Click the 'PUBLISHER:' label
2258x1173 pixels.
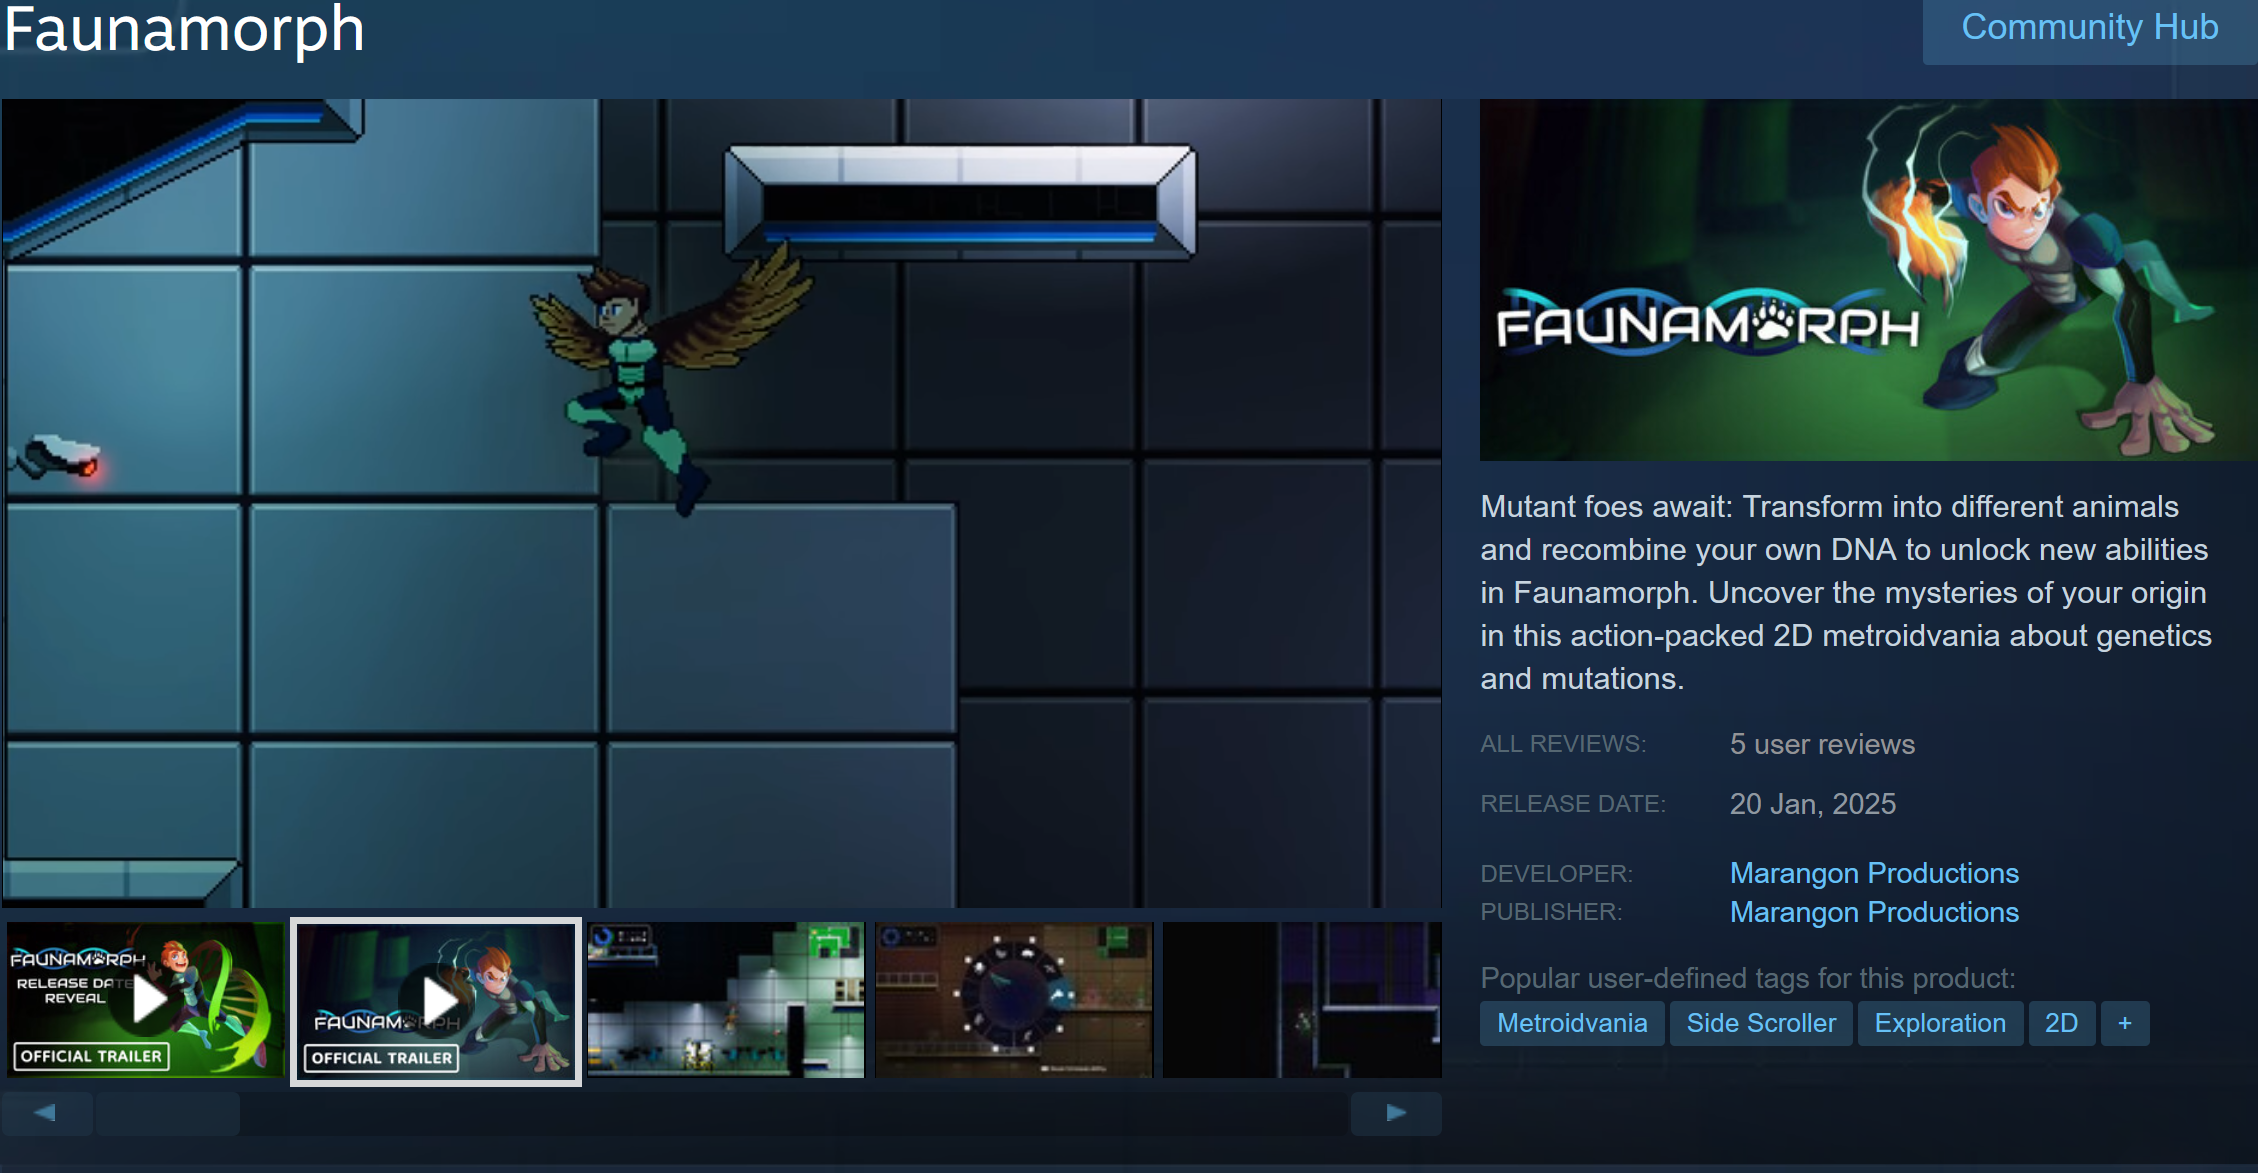(x=1551, y=912)
